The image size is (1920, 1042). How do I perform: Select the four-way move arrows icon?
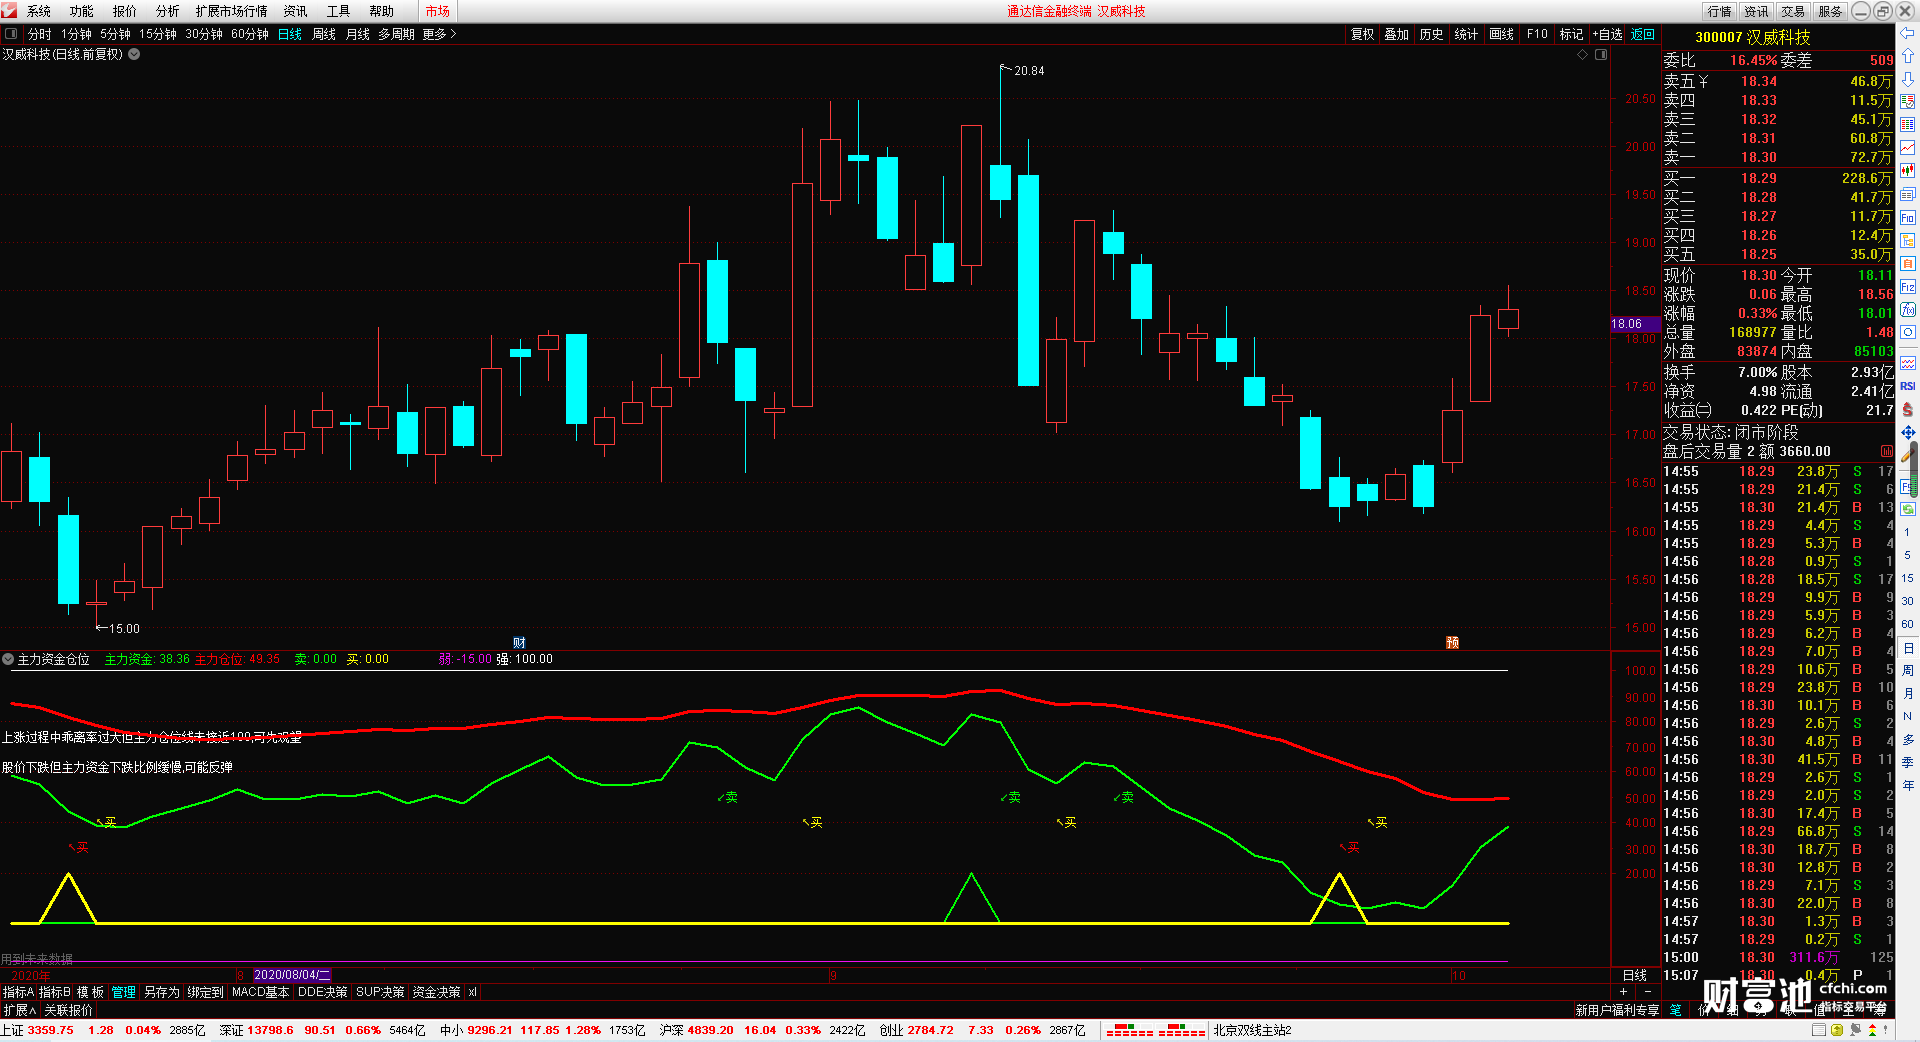pos(1908,432)
